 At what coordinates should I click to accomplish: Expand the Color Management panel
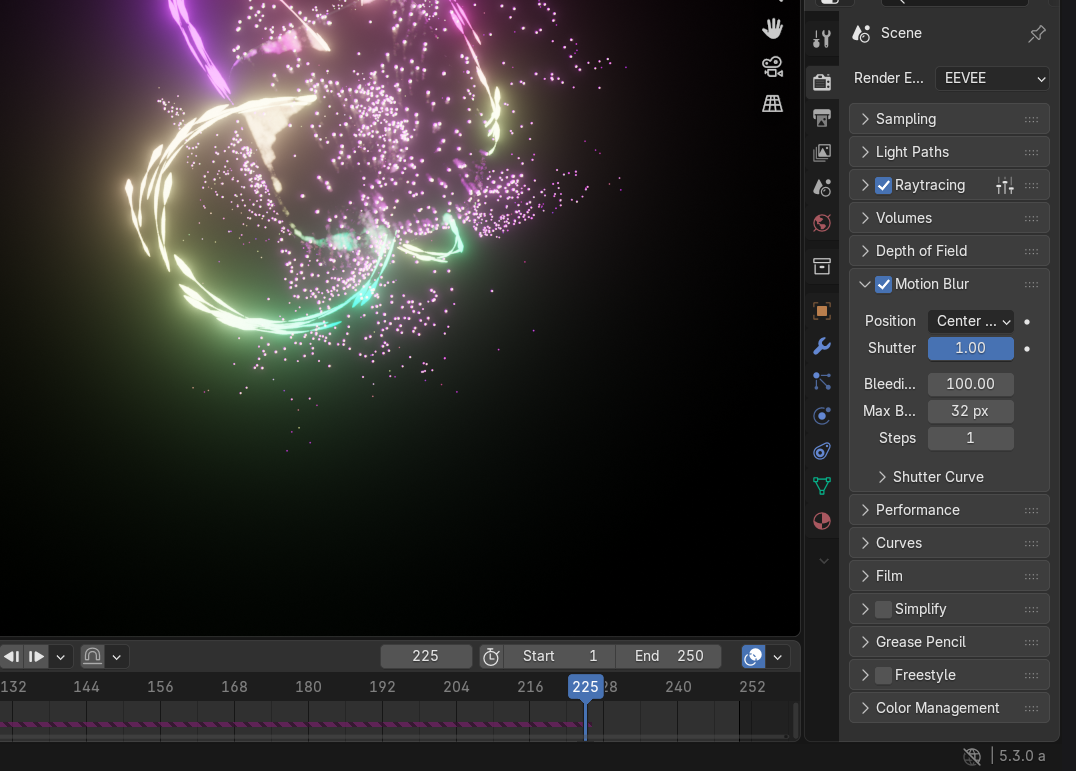(949, 708)
